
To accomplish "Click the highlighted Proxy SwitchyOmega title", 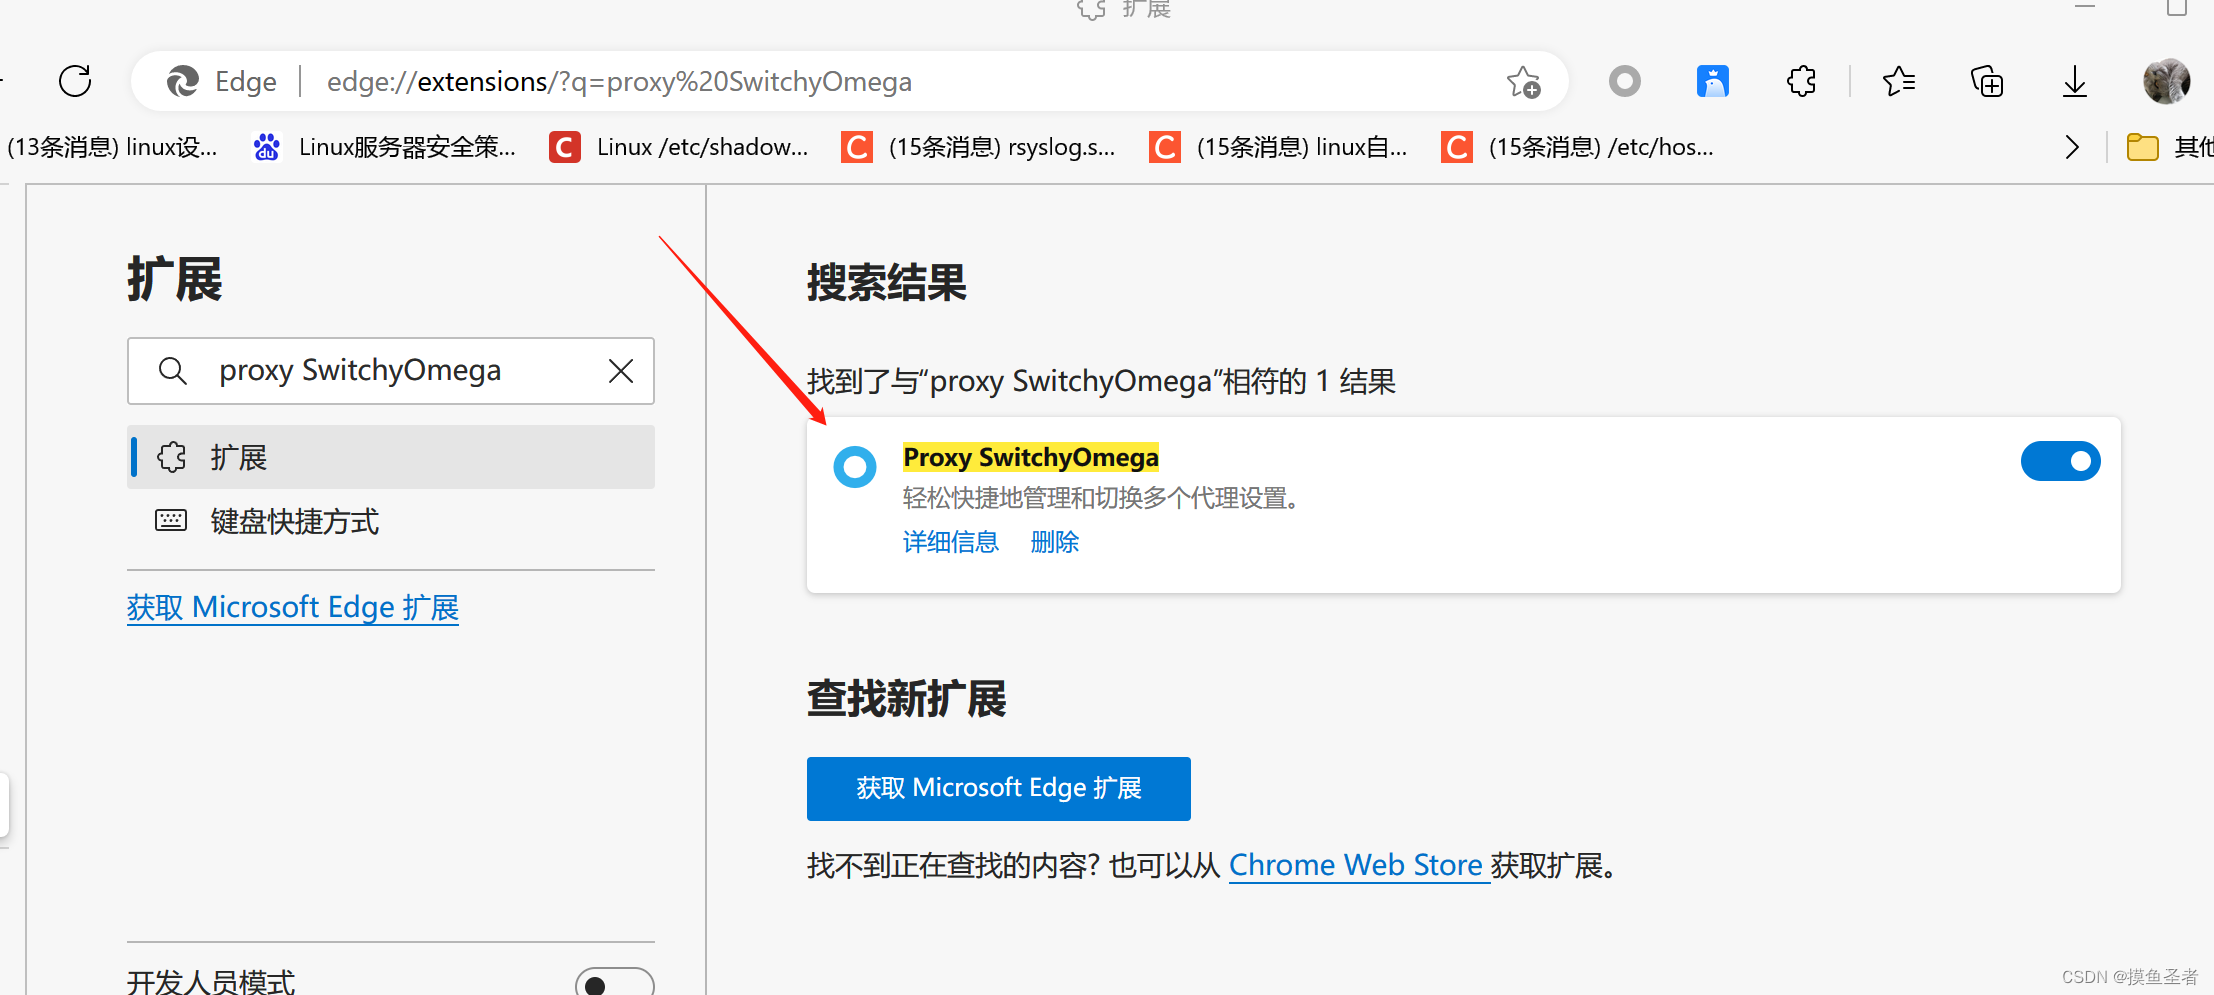I will coord(1030,457).
